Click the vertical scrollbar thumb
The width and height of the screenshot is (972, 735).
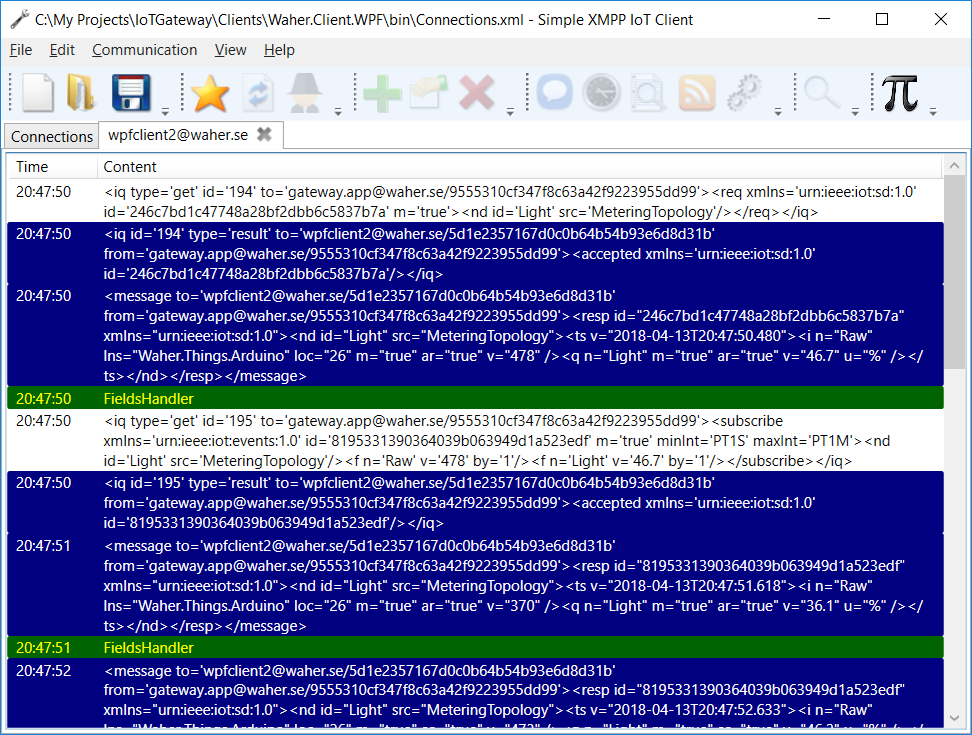coord(955,270)
